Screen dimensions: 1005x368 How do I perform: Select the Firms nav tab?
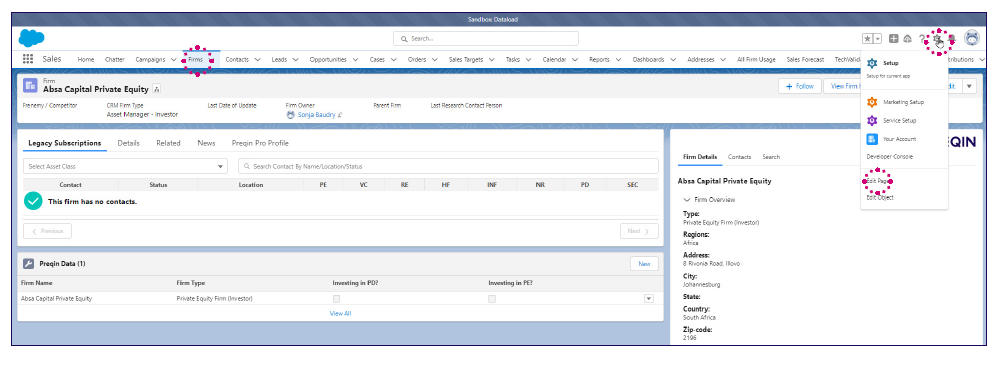coord(195,60)
